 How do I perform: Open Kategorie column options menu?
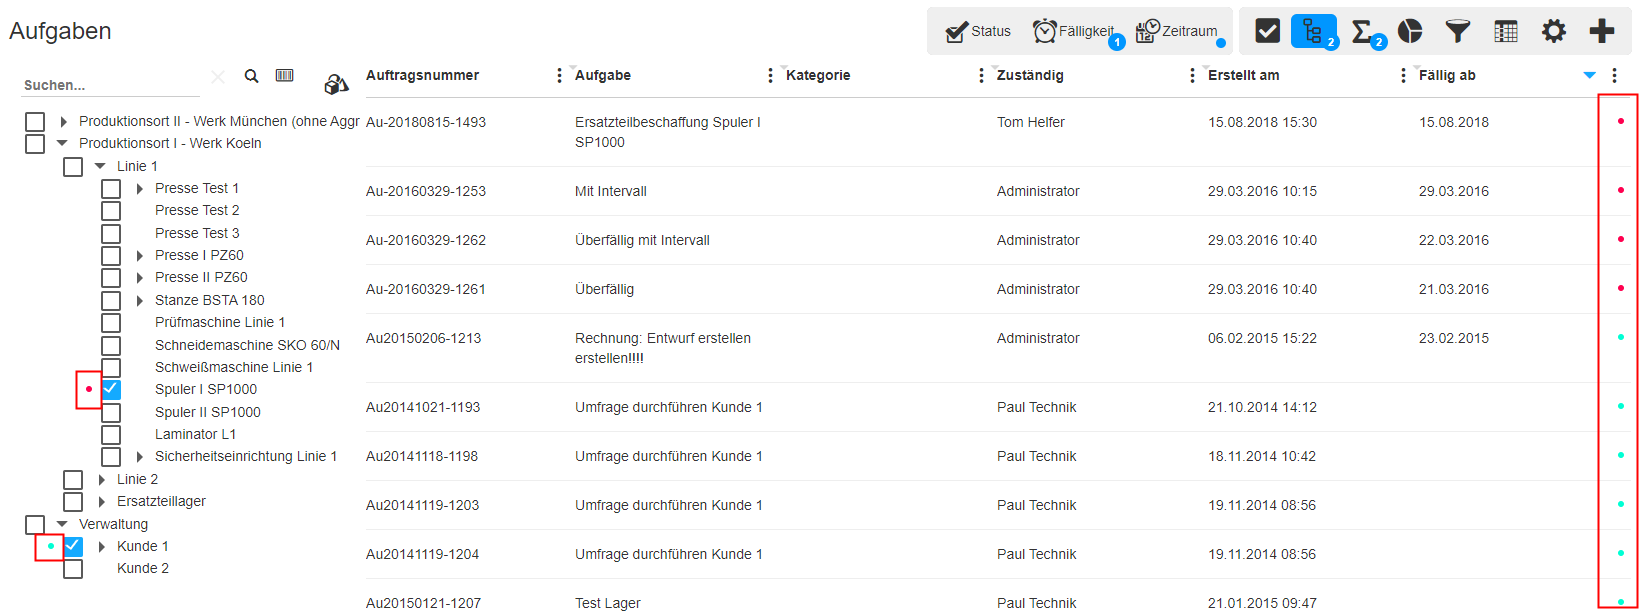981,76
